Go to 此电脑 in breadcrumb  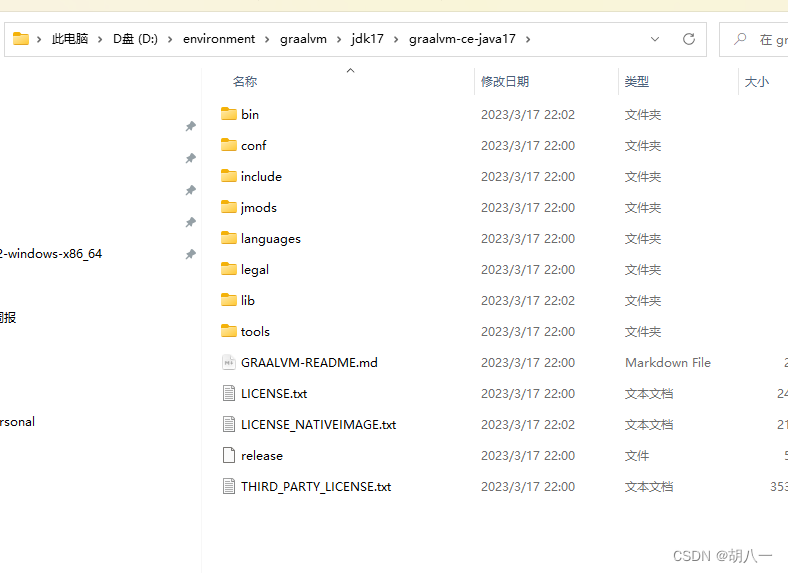70,39
